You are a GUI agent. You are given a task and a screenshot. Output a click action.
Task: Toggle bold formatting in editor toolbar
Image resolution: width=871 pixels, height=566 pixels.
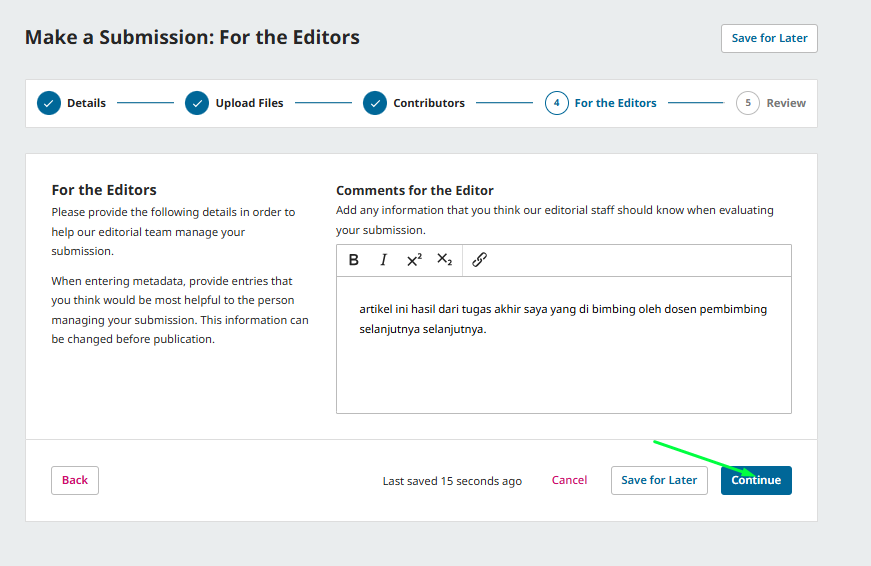coord(354,260)
